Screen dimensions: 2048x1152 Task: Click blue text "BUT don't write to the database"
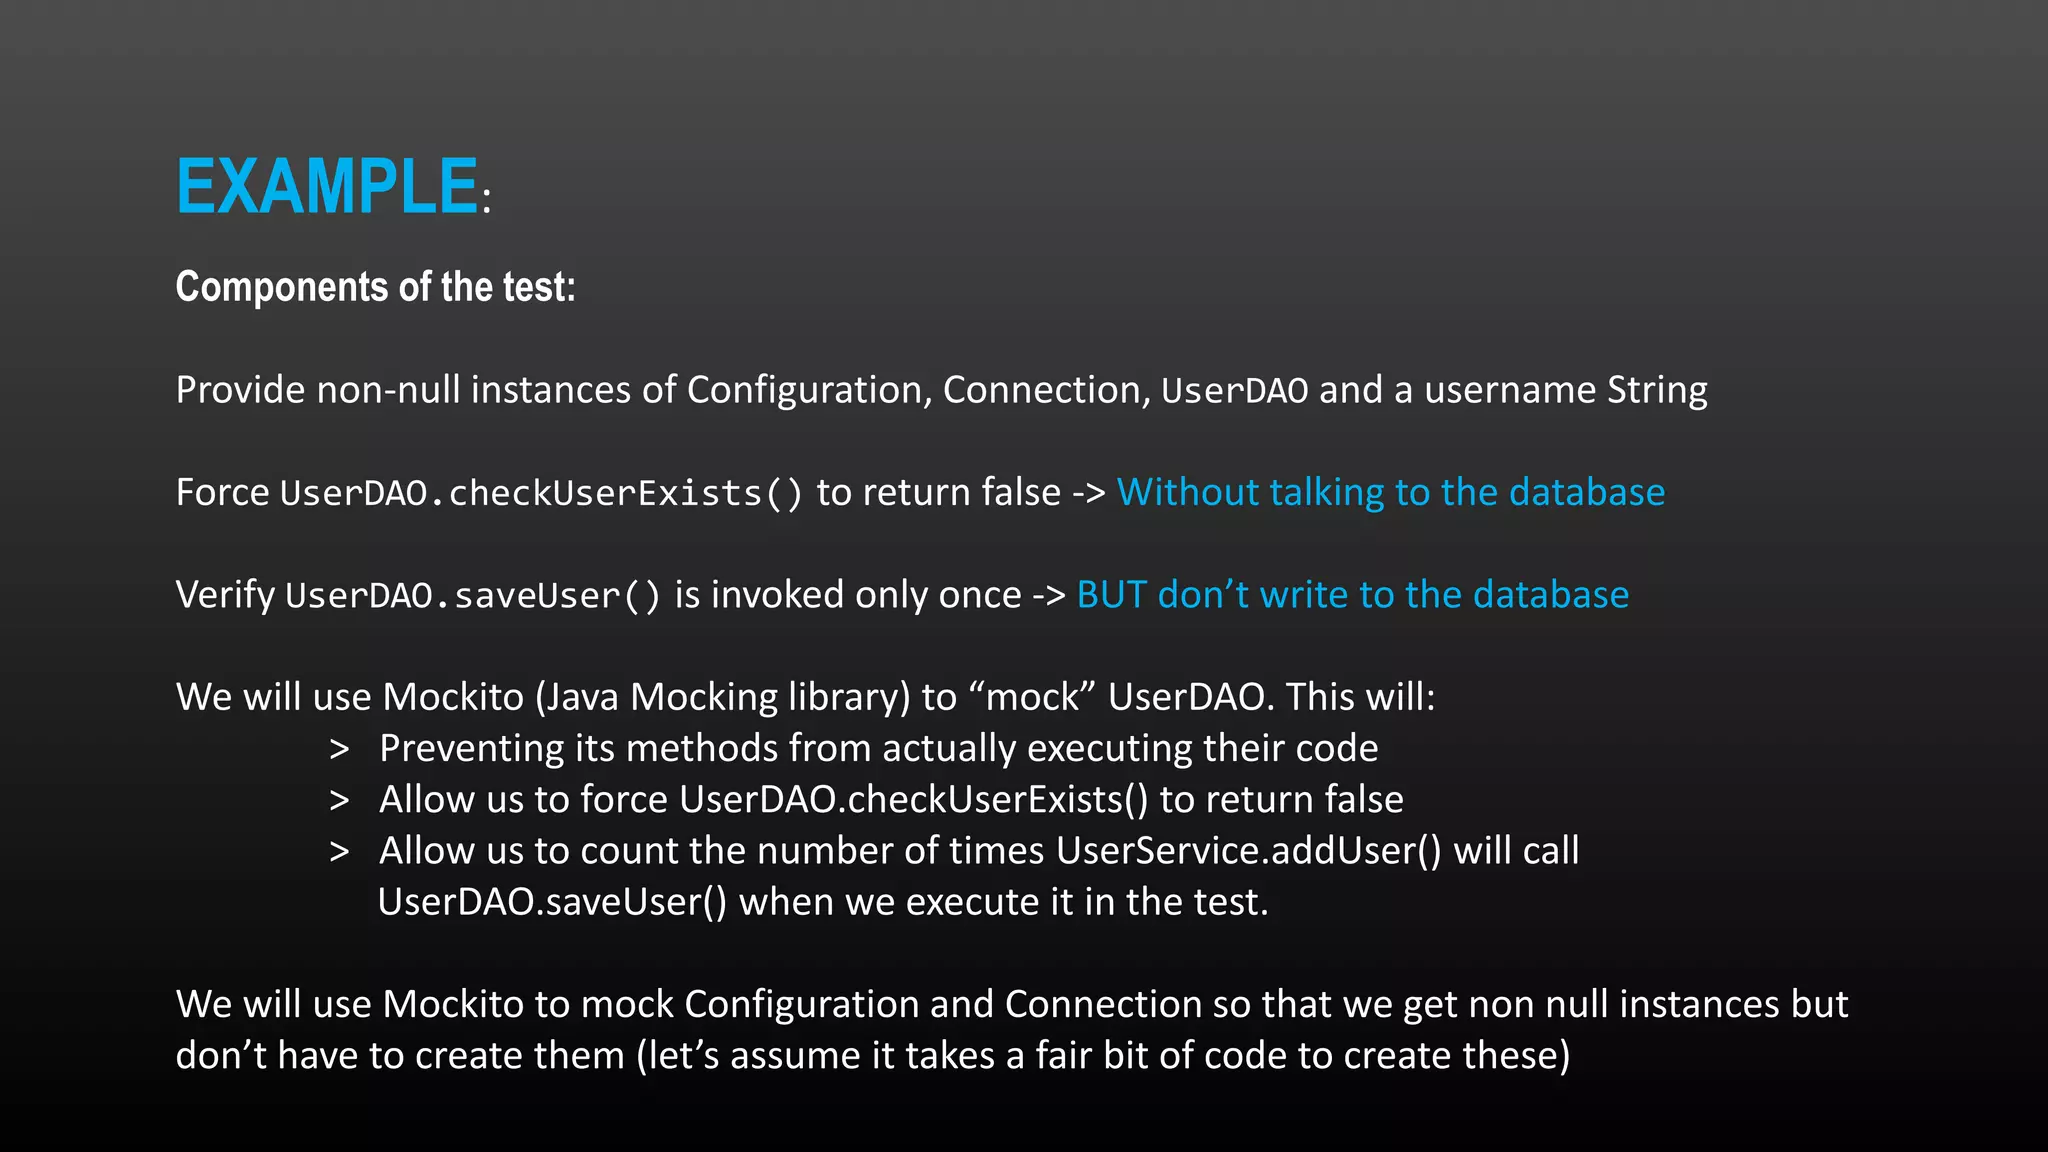[x=1352, y=596]
